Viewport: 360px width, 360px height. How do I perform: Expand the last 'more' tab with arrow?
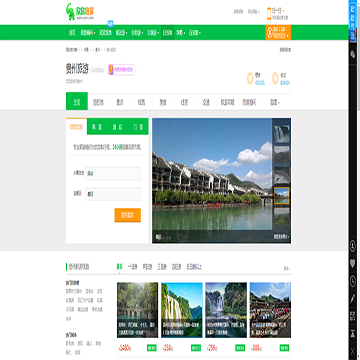275,103
